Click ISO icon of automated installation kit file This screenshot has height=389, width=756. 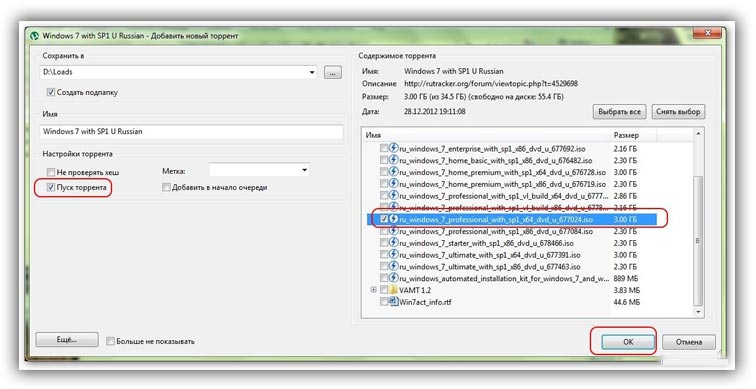(393, 278)
